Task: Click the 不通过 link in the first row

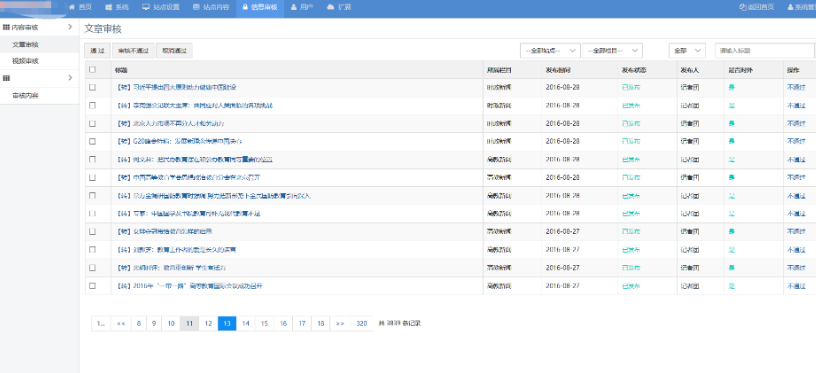Action: coord(796,87)
